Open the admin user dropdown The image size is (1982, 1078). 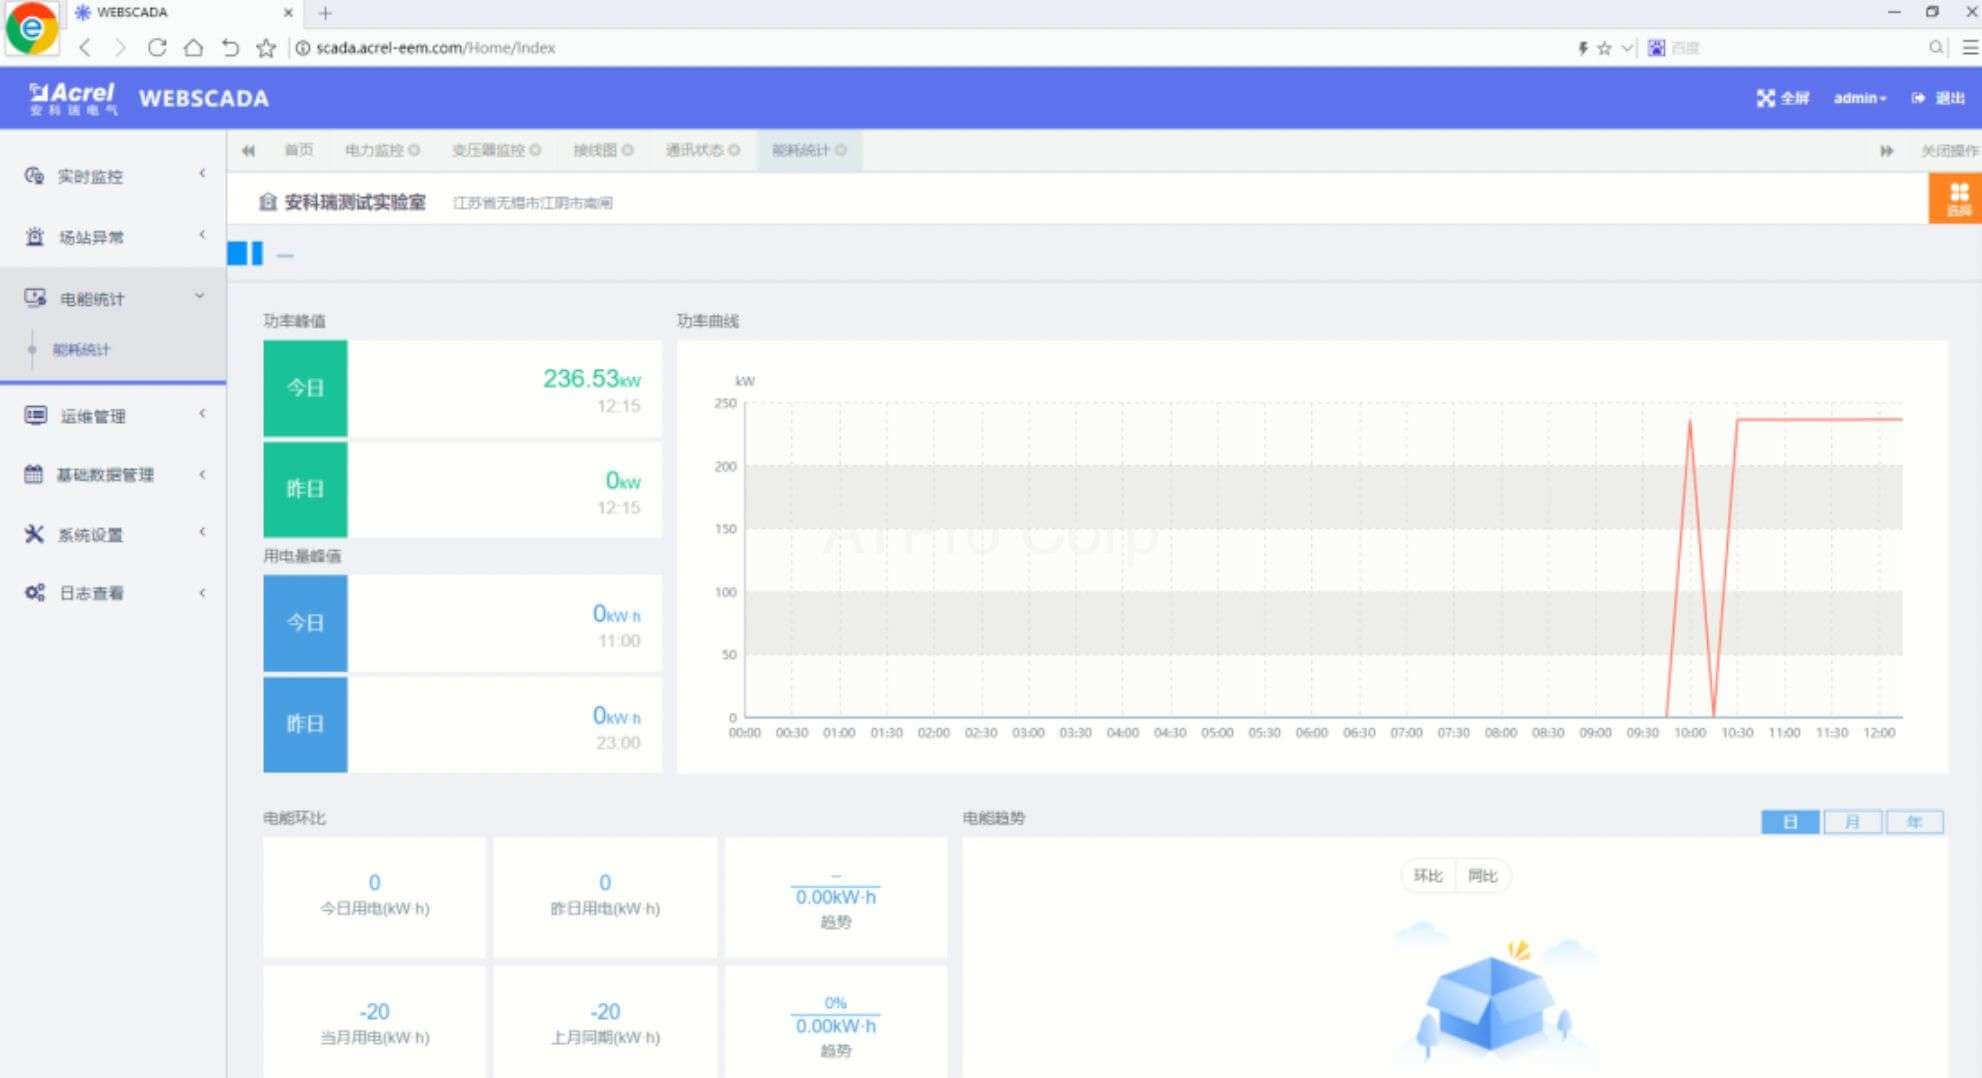(x=1859, y=98)
